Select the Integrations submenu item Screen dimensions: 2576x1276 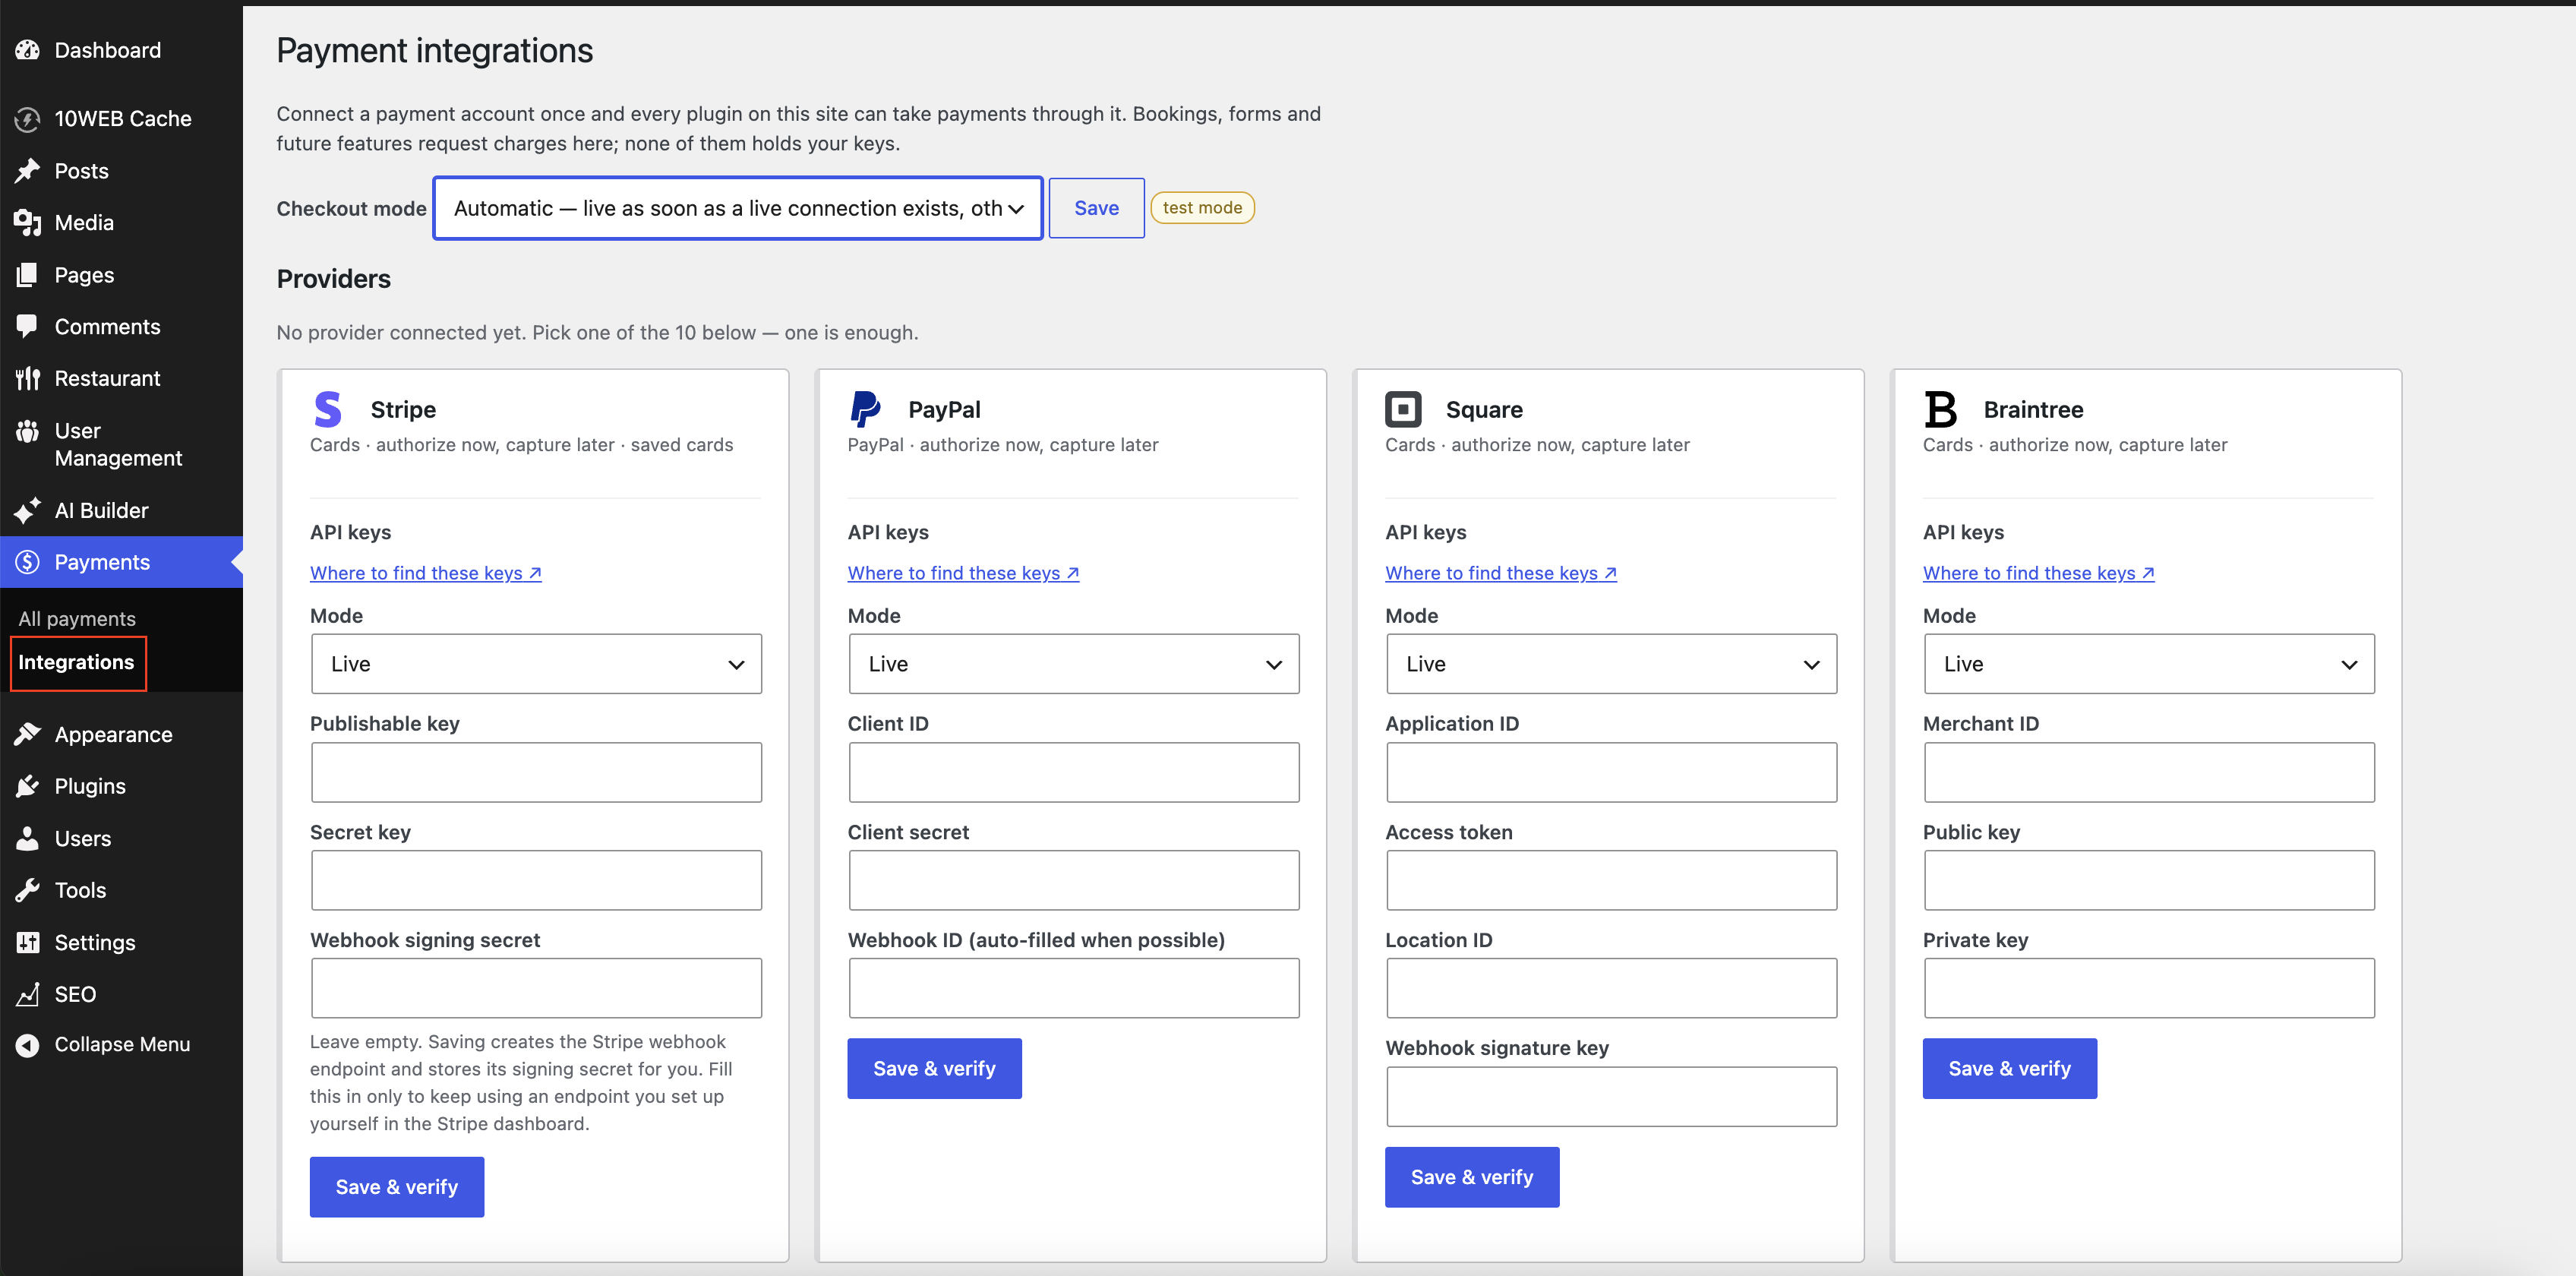tap(76, 662)
